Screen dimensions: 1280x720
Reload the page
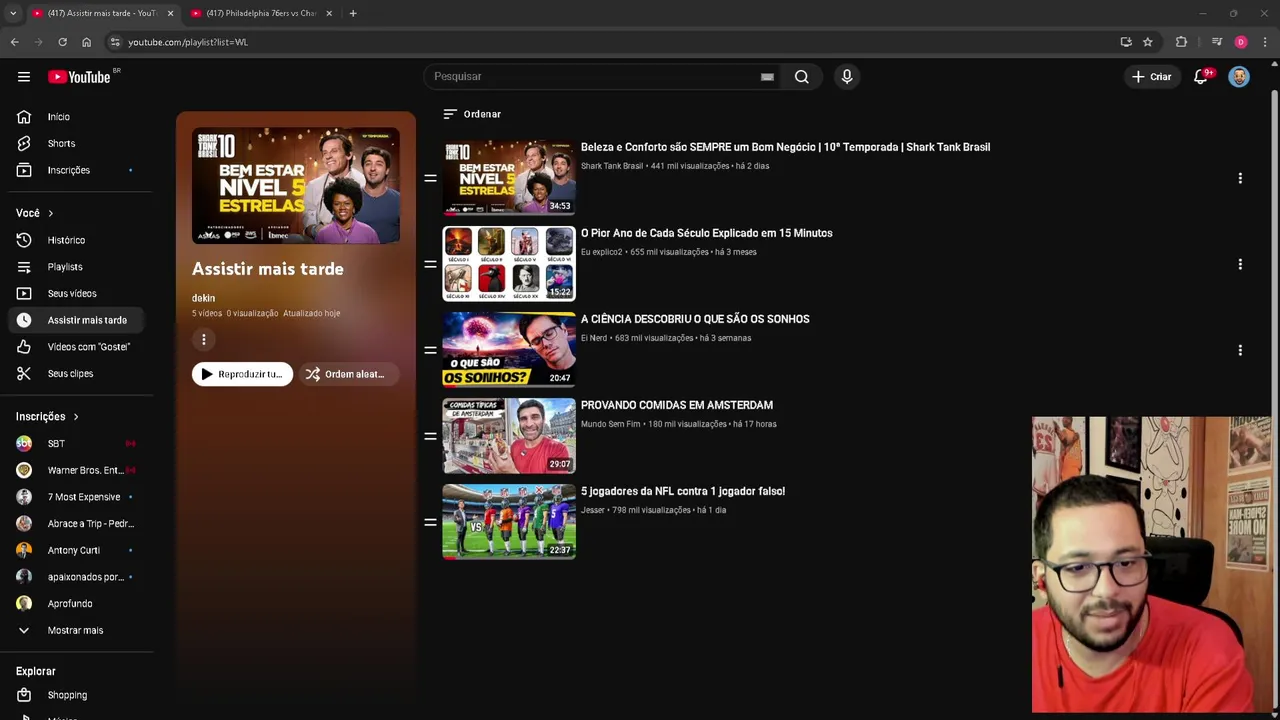pyautogui.click(x=62, y=42)
